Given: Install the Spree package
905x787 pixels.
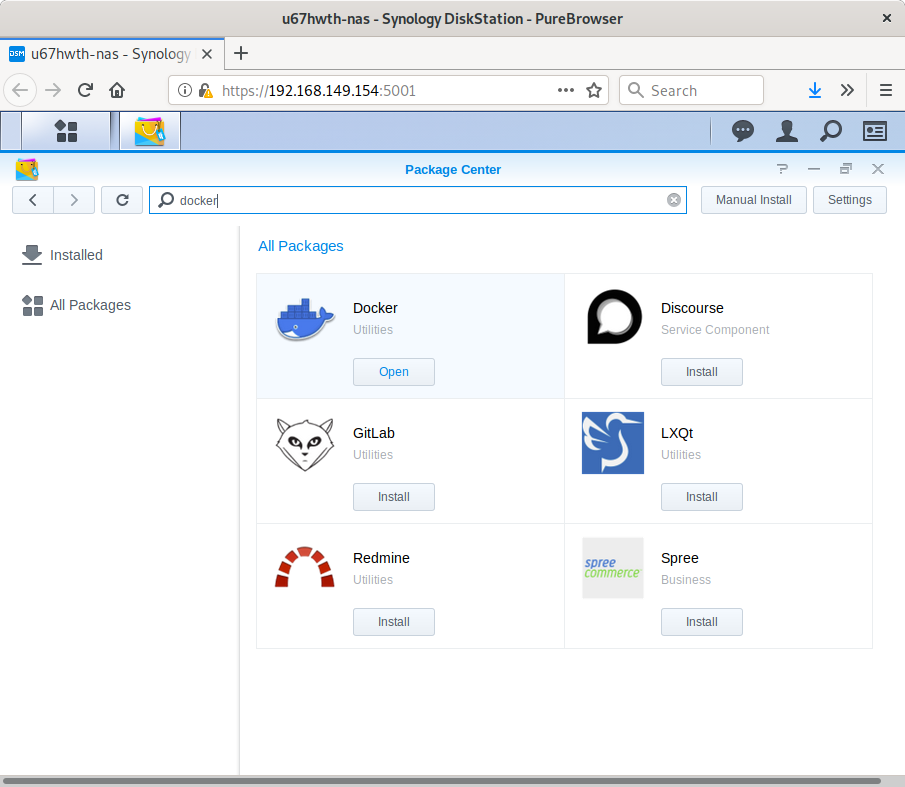Looking at the screenshot, I should (x=702, y=622).
